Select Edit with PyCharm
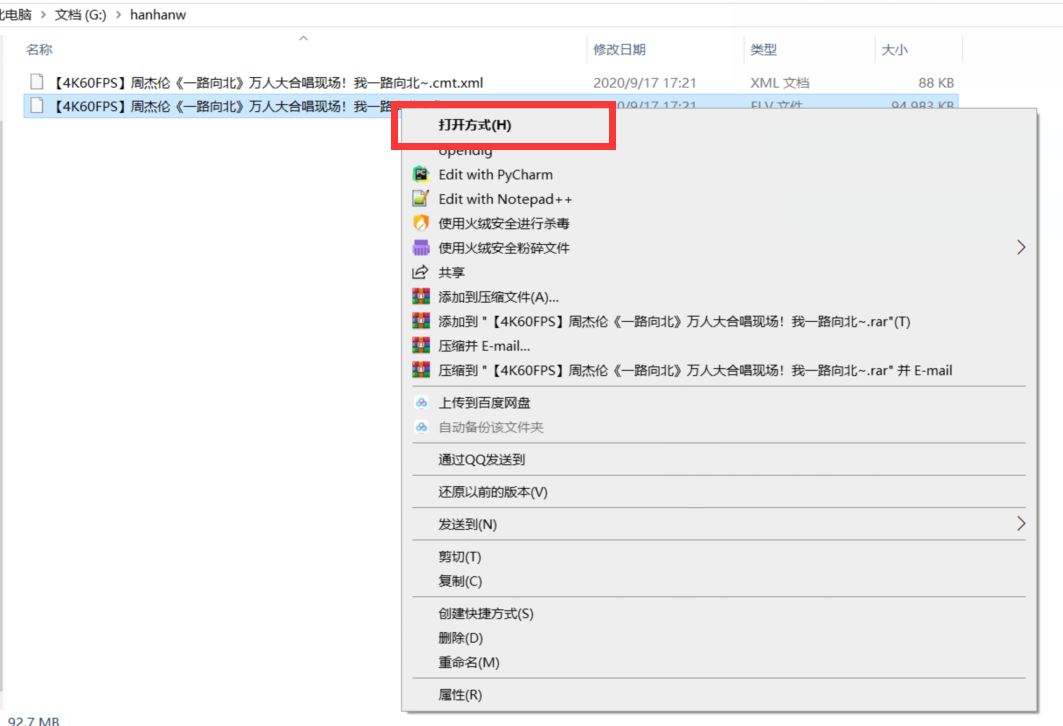This screenshot has height=726, width=1063. pos(496,174)
